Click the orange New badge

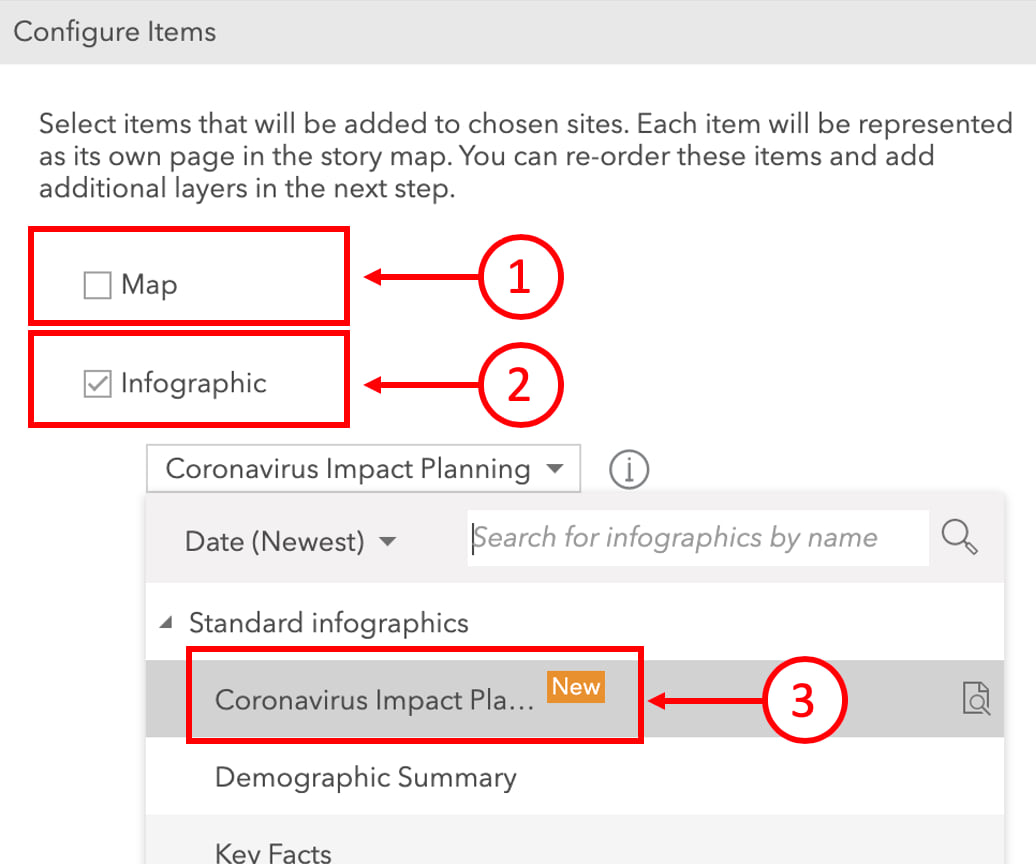click(576, 687)
